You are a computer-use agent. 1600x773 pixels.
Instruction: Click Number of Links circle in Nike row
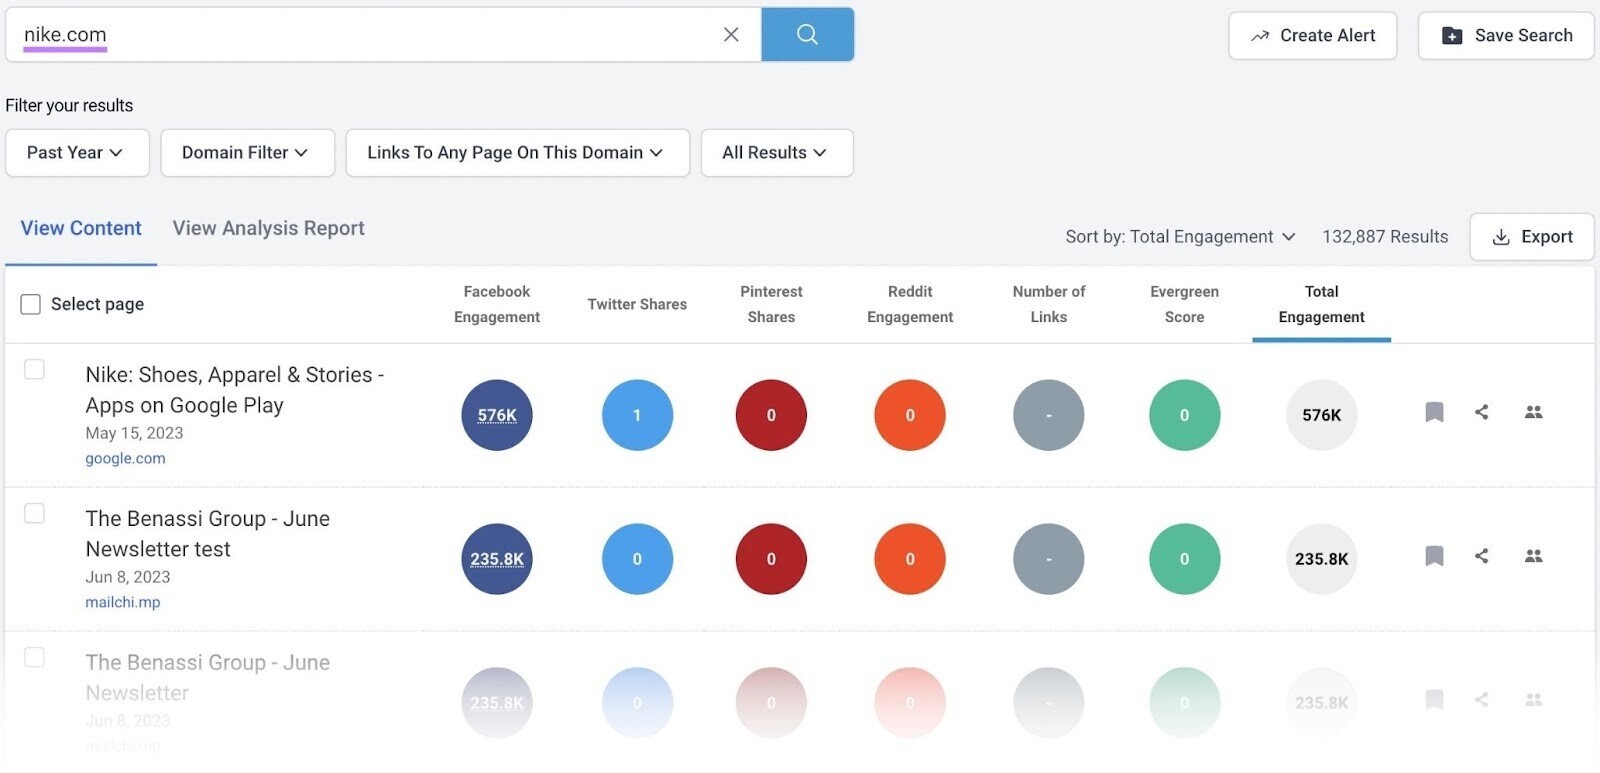pos(1049,415)
